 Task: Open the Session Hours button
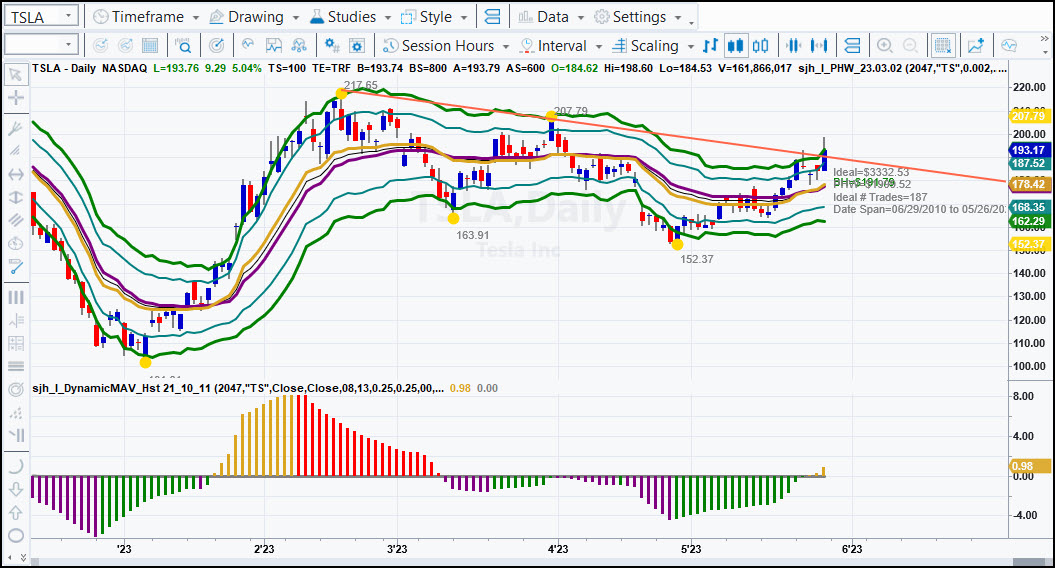(439, 46)
